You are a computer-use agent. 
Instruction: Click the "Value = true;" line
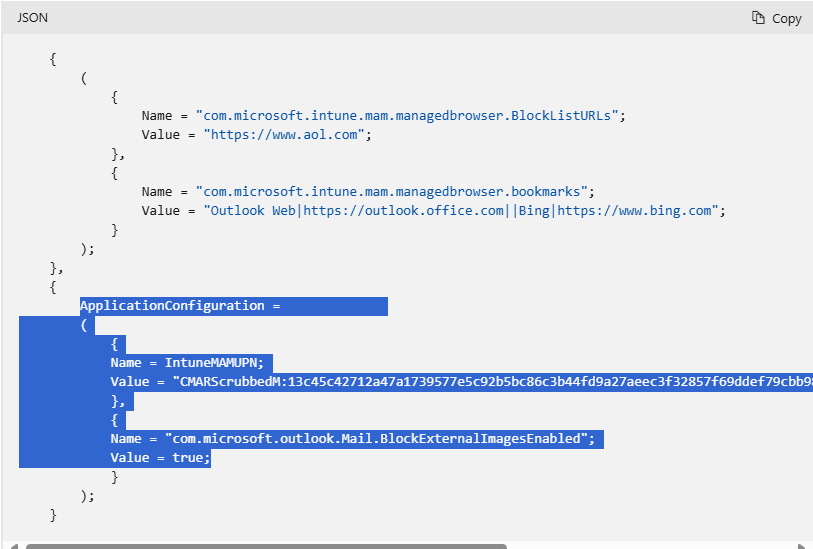[160, 458]
